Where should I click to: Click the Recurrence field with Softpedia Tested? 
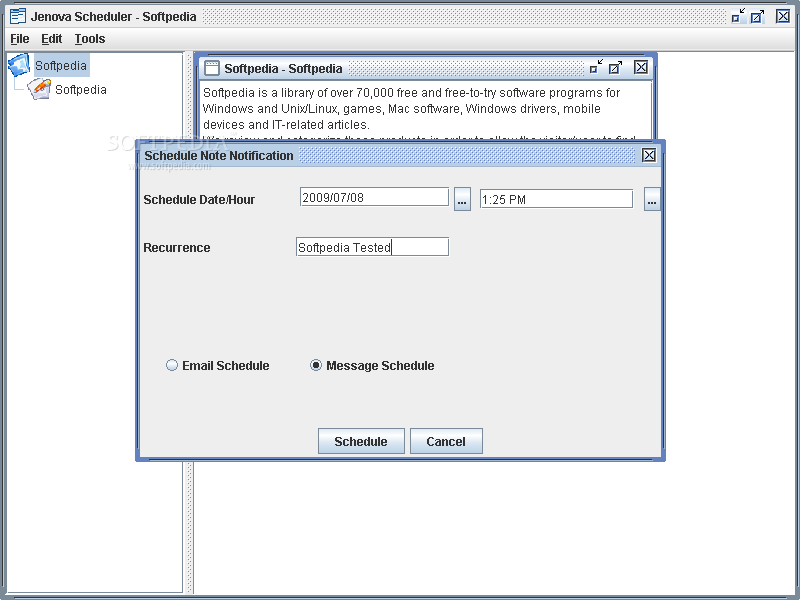pos(372,247)
